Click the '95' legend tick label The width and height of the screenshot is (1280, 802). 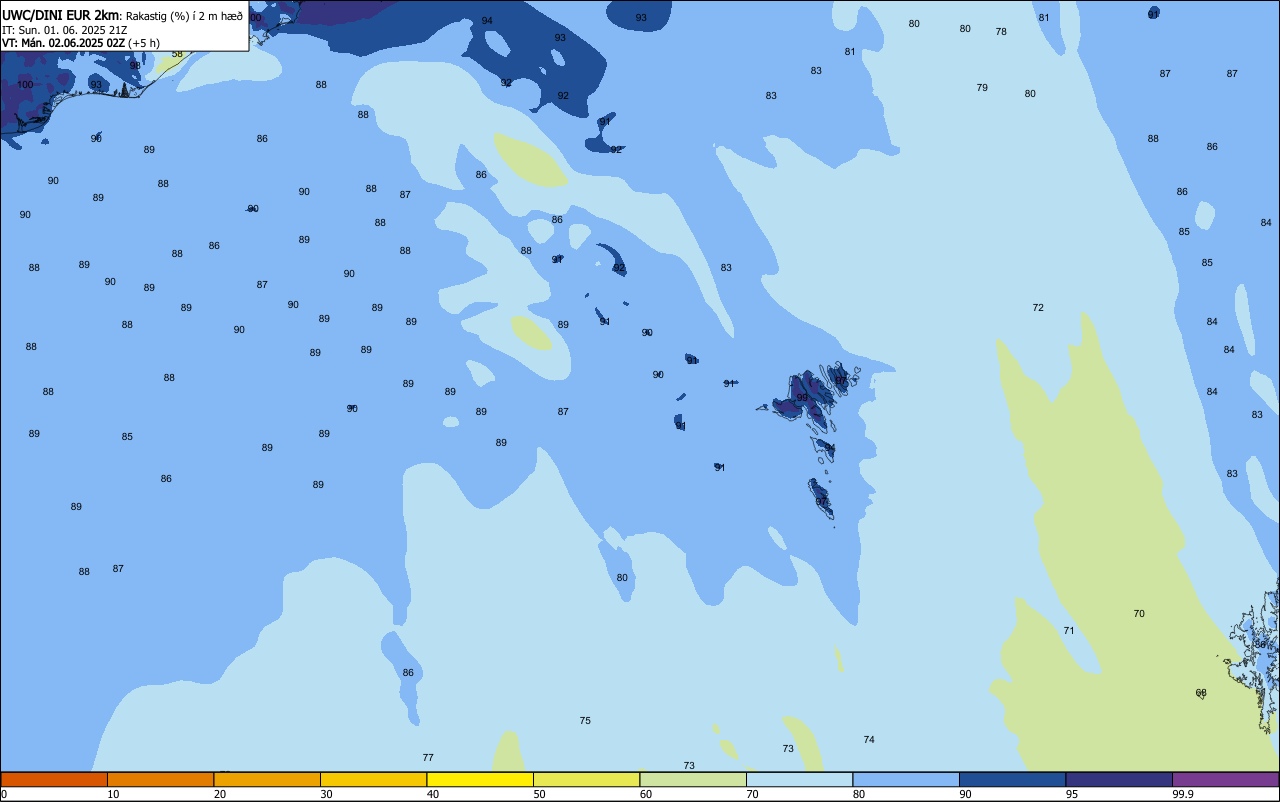[1071, 794]
